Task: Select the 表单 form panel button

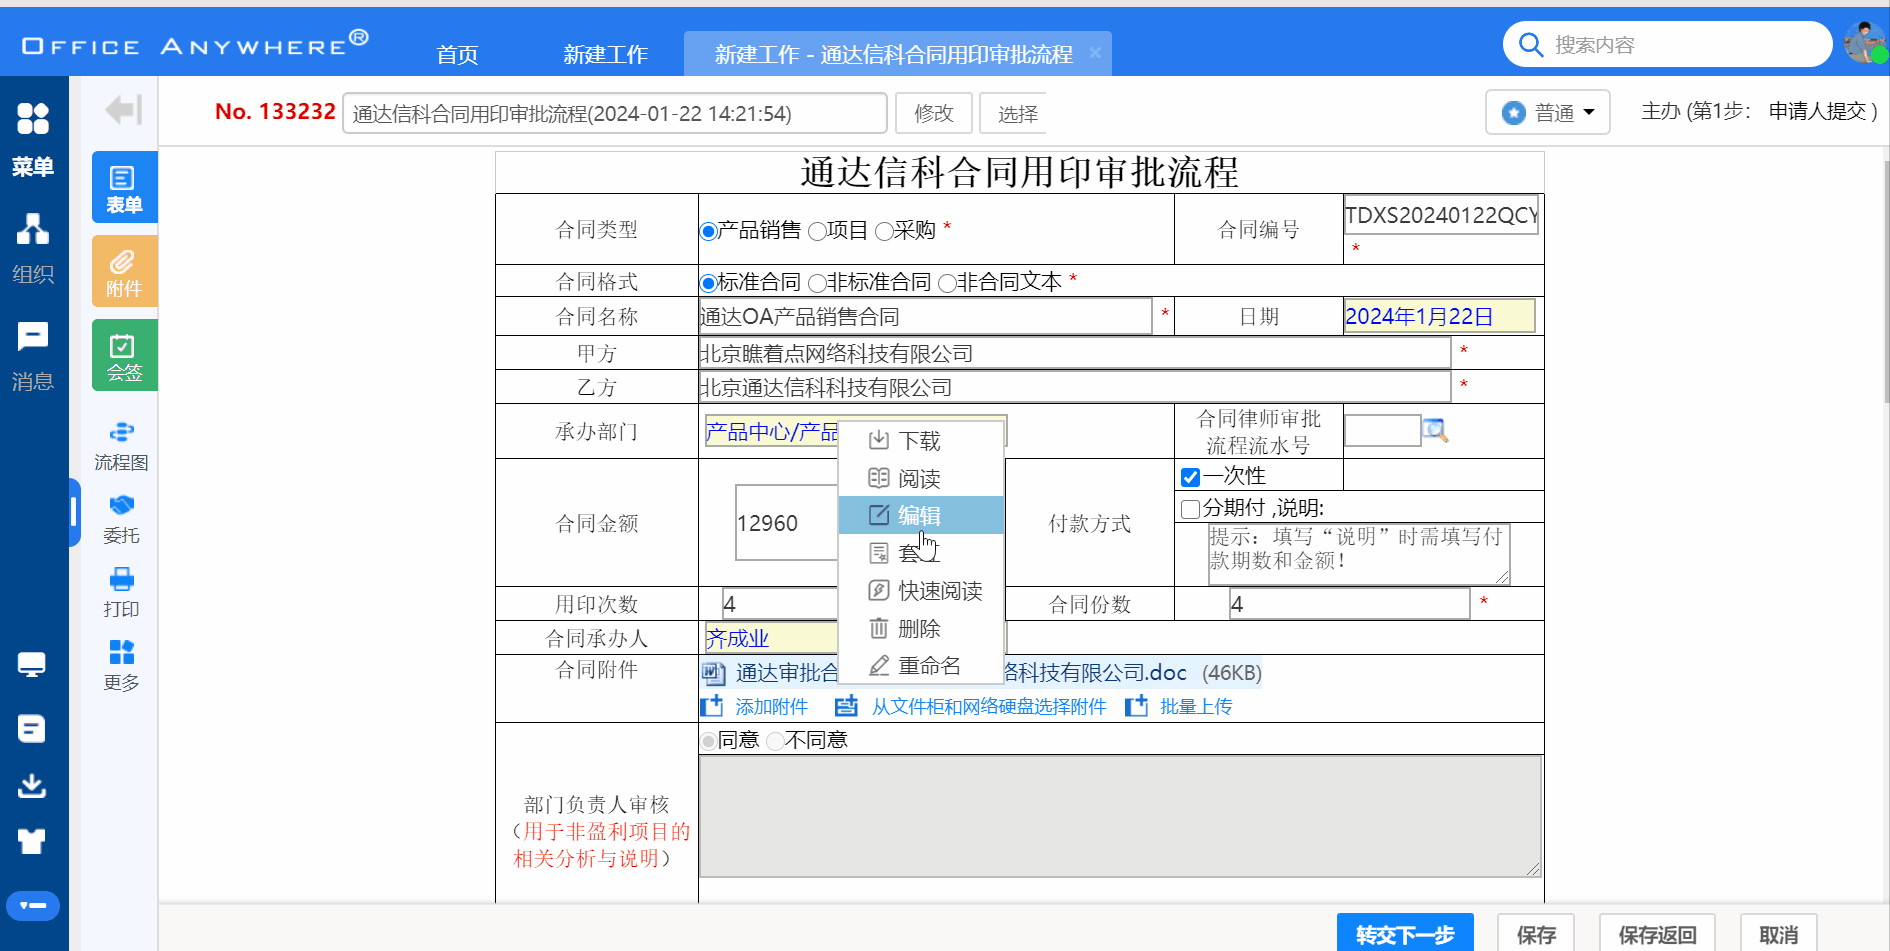Action: pyautogui.click(x=124, y=188)
